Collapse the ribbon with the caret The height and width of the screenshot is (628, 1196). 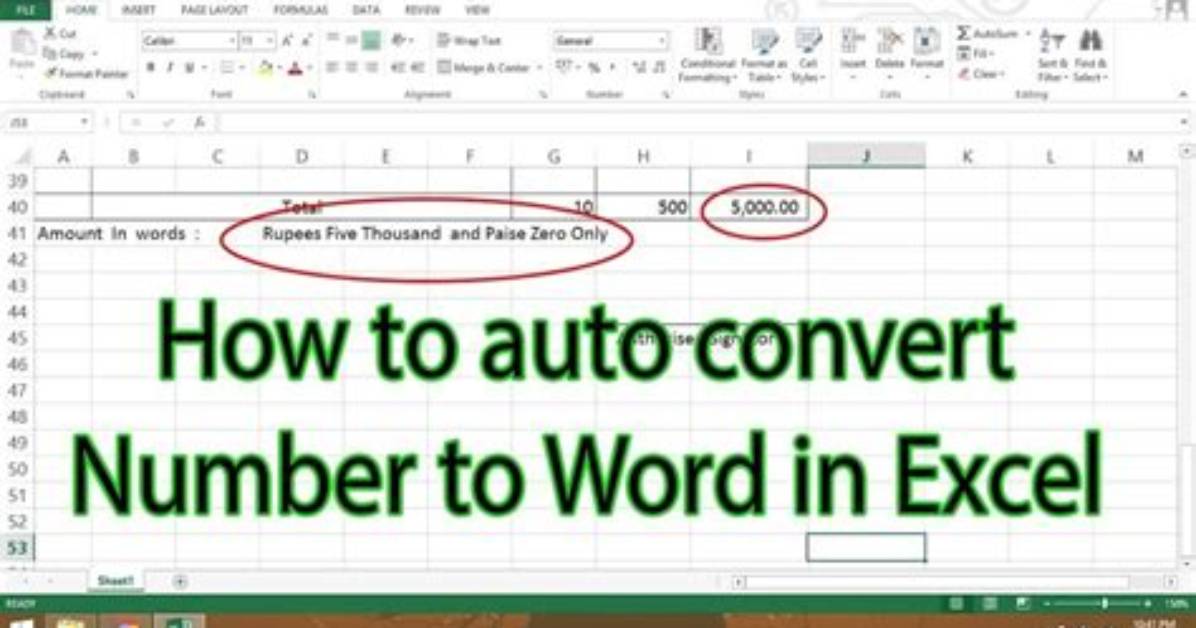point(1183,94)
